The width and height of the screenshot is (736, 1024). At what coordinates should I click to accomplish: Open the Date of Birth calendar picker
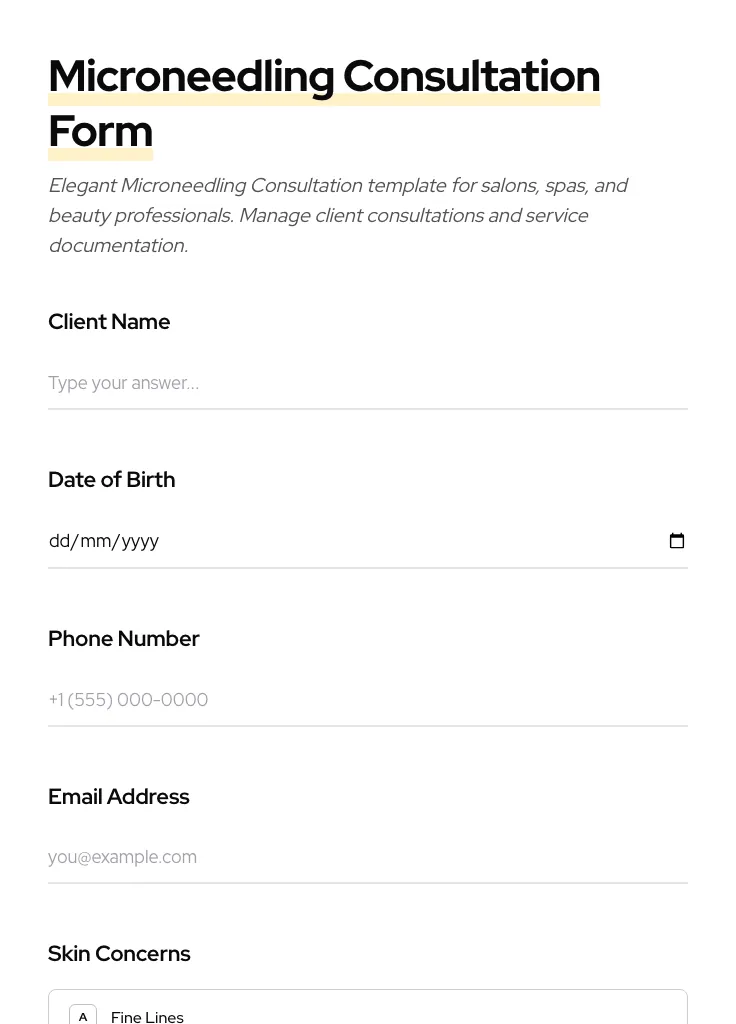[677, 541]
